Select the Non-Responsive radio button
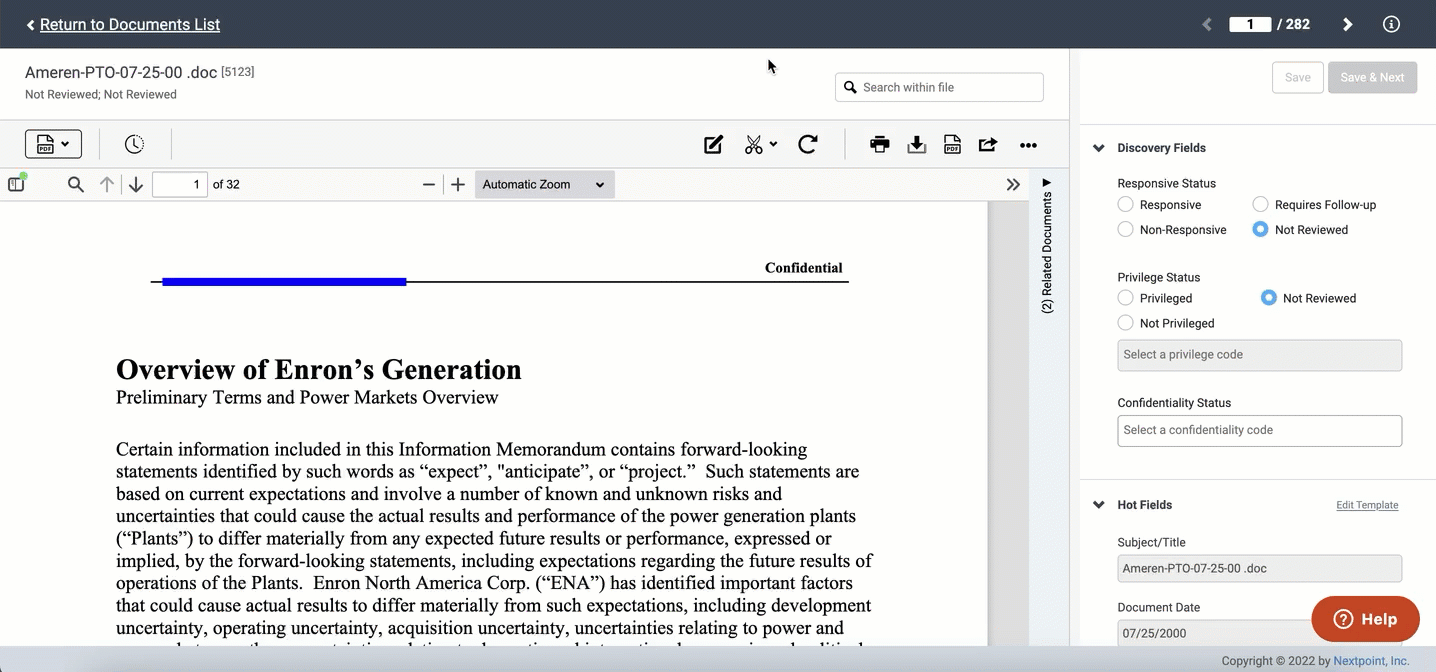The image size is (1436, 672). (1125, 229)
